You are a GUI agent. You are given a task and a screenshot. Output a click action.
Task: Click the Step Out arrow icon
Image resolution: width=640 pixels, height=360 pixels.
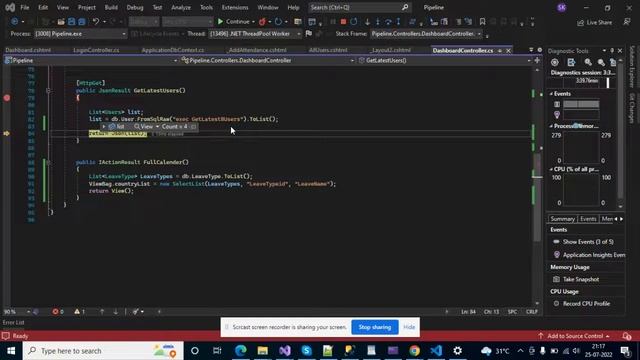(x=398, y=22)
